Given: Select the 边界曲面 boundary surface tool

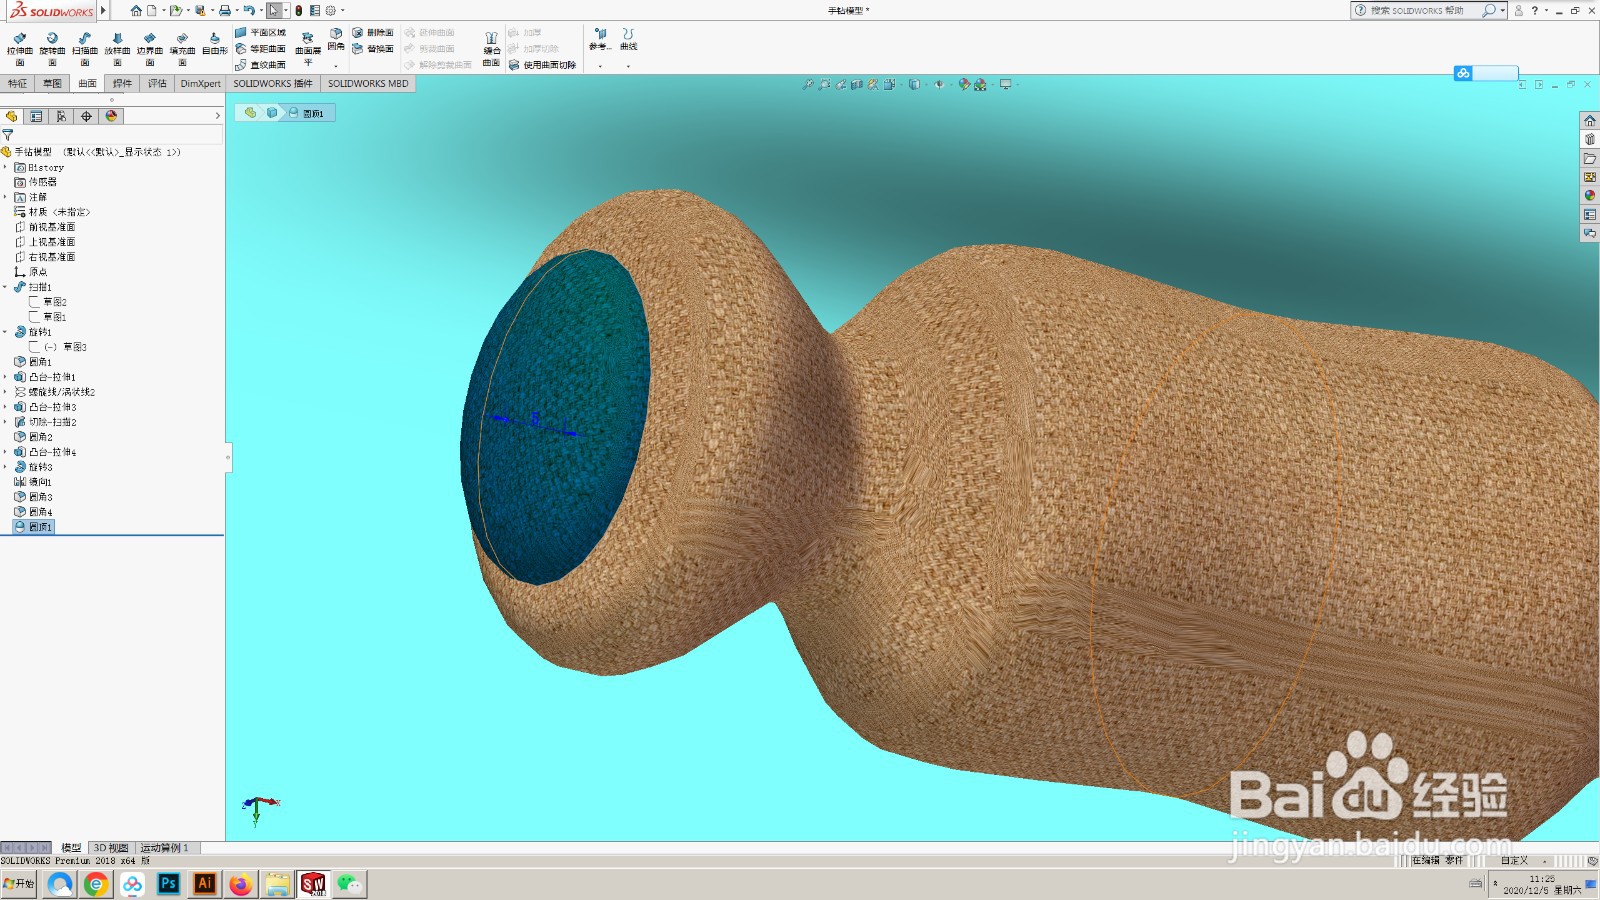Looking at the screenshot, I should pyautogui.click(x=150, y=48).
